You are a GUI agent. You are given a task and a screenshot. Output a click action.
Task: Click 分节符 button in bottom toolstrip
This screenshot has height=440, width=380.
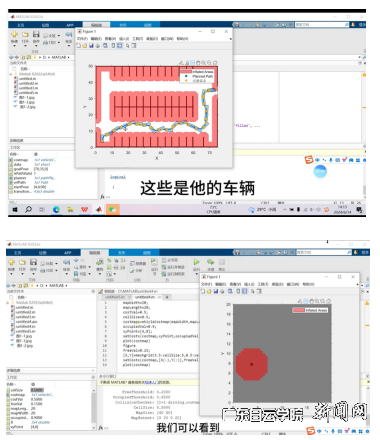(x=170, y=260)
